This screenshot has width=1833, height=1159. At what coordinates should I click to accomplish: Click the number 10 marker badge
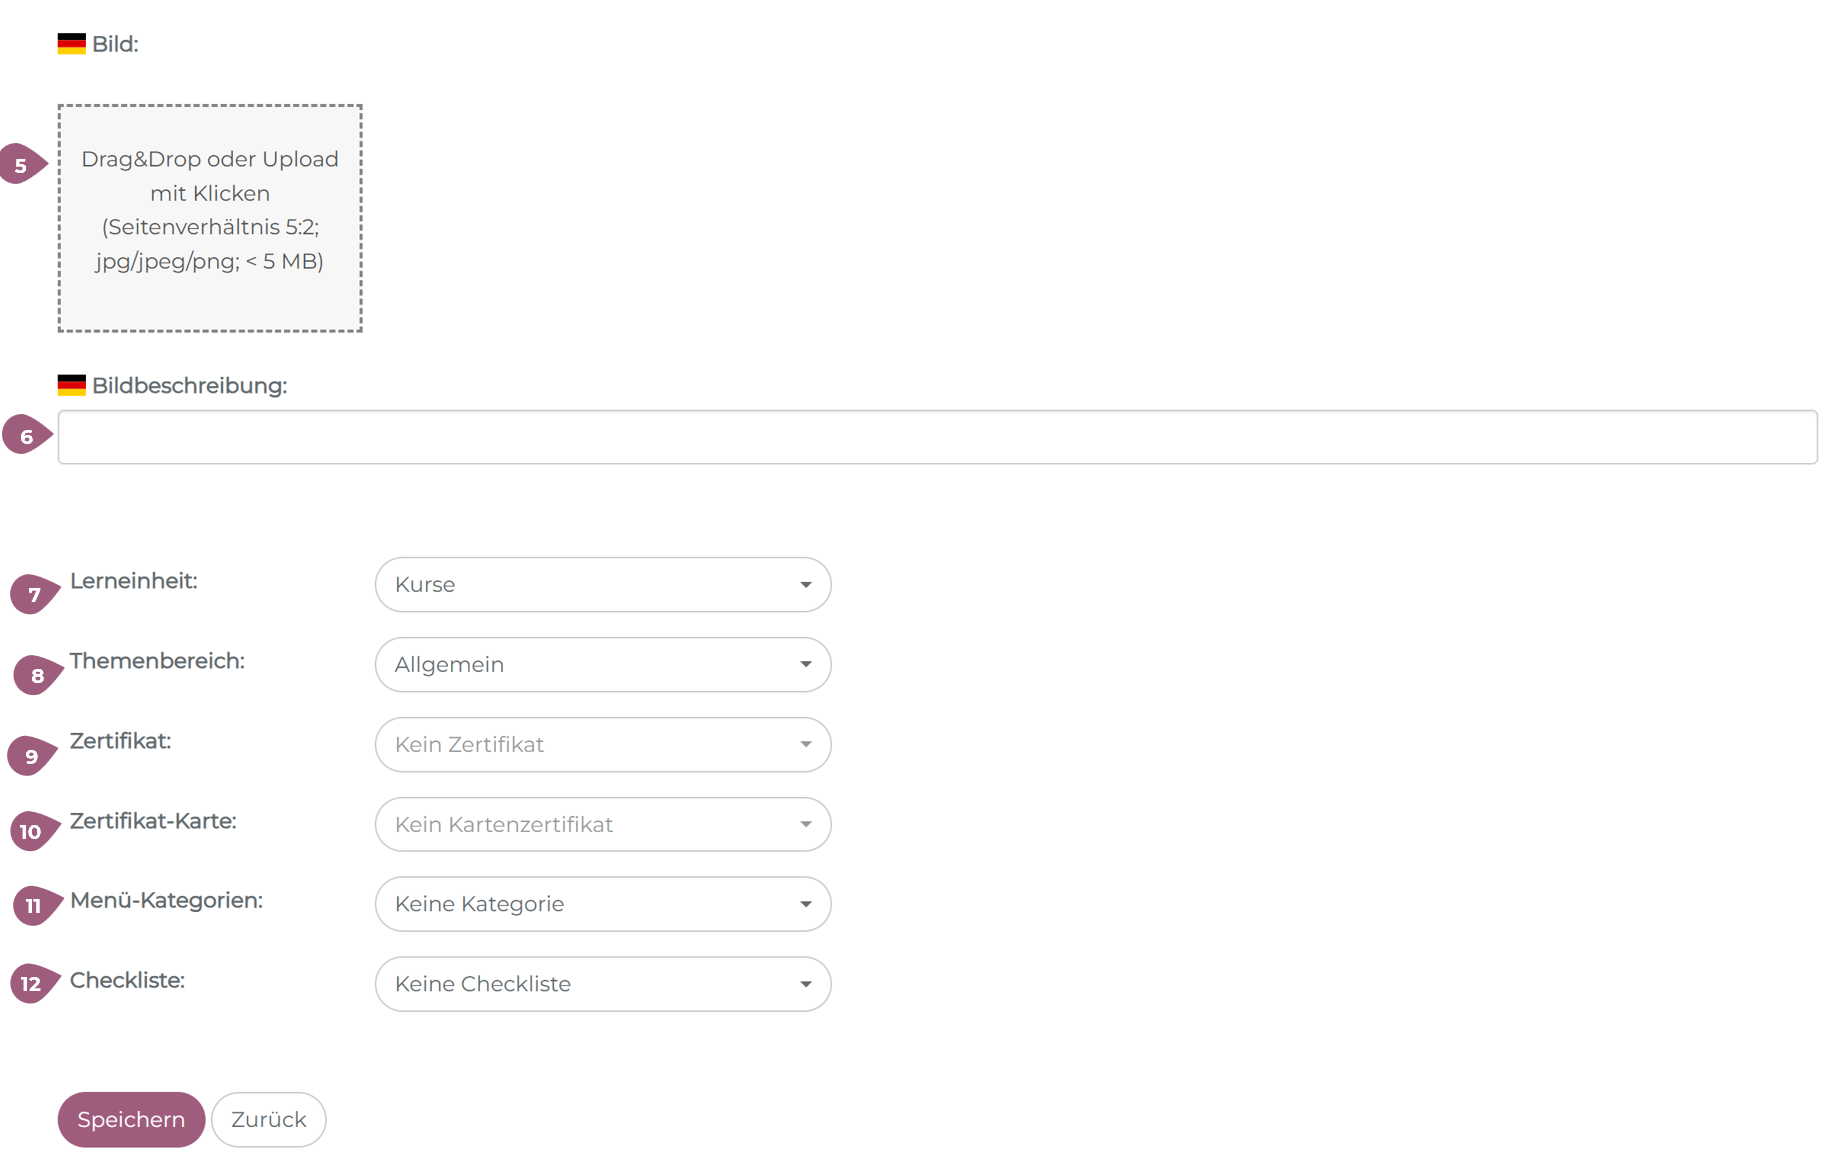point(32,832)
